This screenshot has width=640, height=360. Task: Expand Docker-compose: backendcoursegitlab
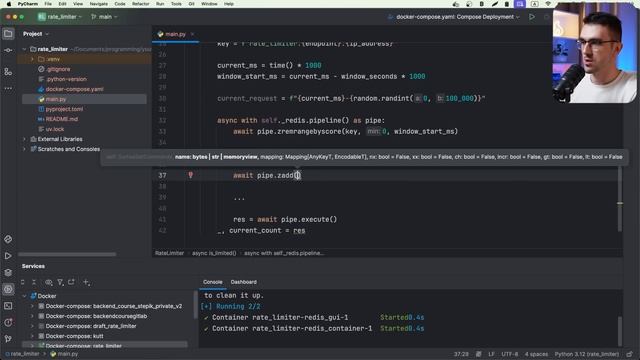32,316
